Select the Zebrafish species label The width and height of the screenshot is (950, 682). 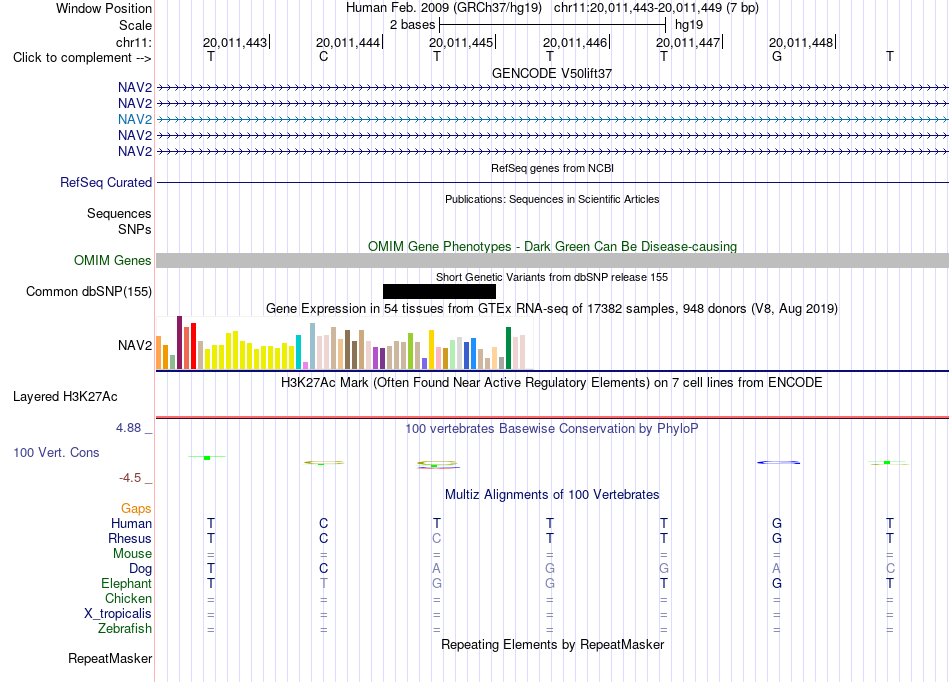tap(125, 629)
